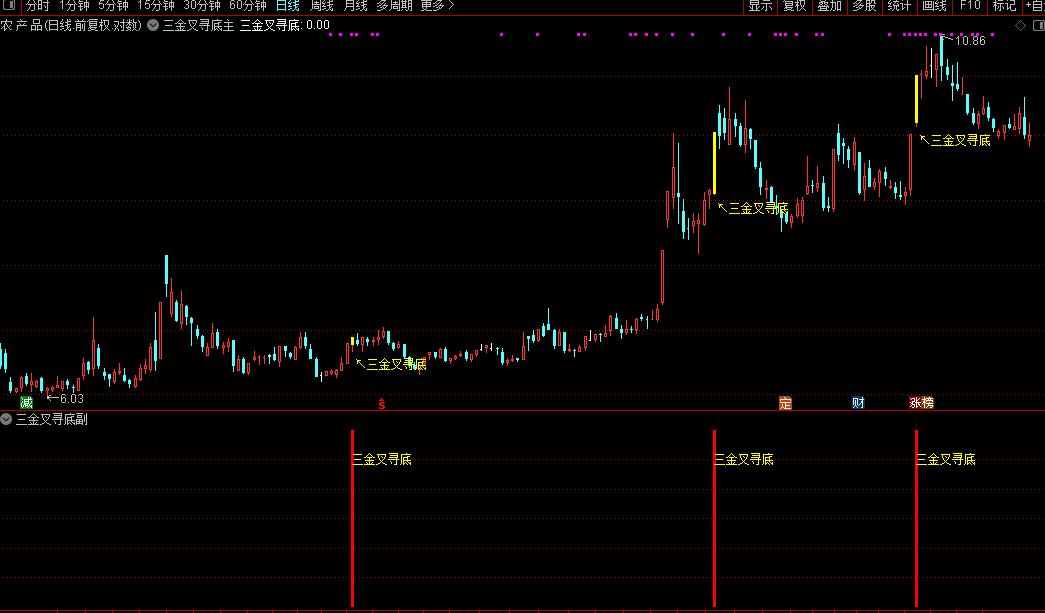Toggle the side panel icon at chart top-right

coord(1038,25)
